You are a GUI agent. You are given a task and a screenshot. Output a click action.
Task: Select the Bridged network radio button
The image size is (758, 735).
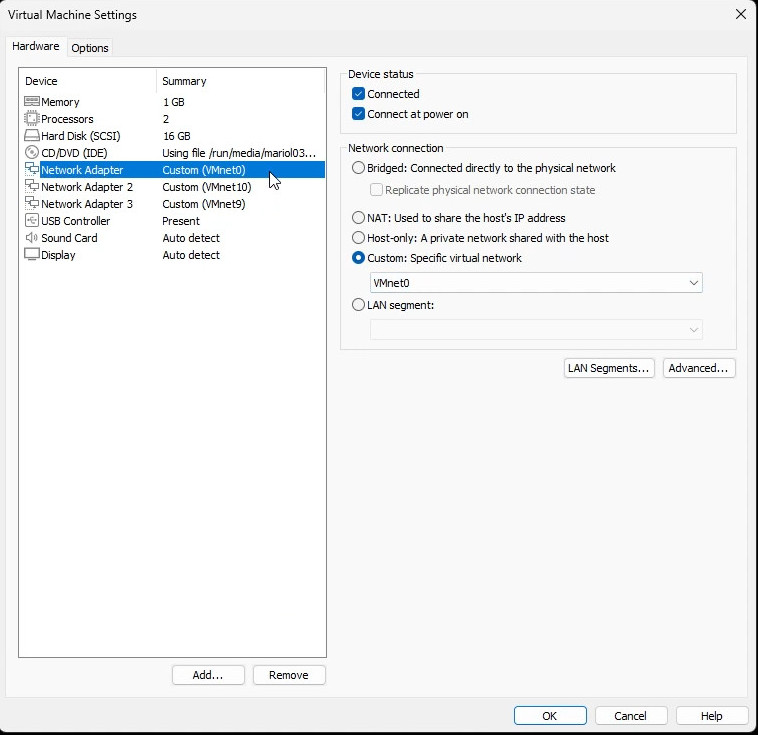click(359, 168)
